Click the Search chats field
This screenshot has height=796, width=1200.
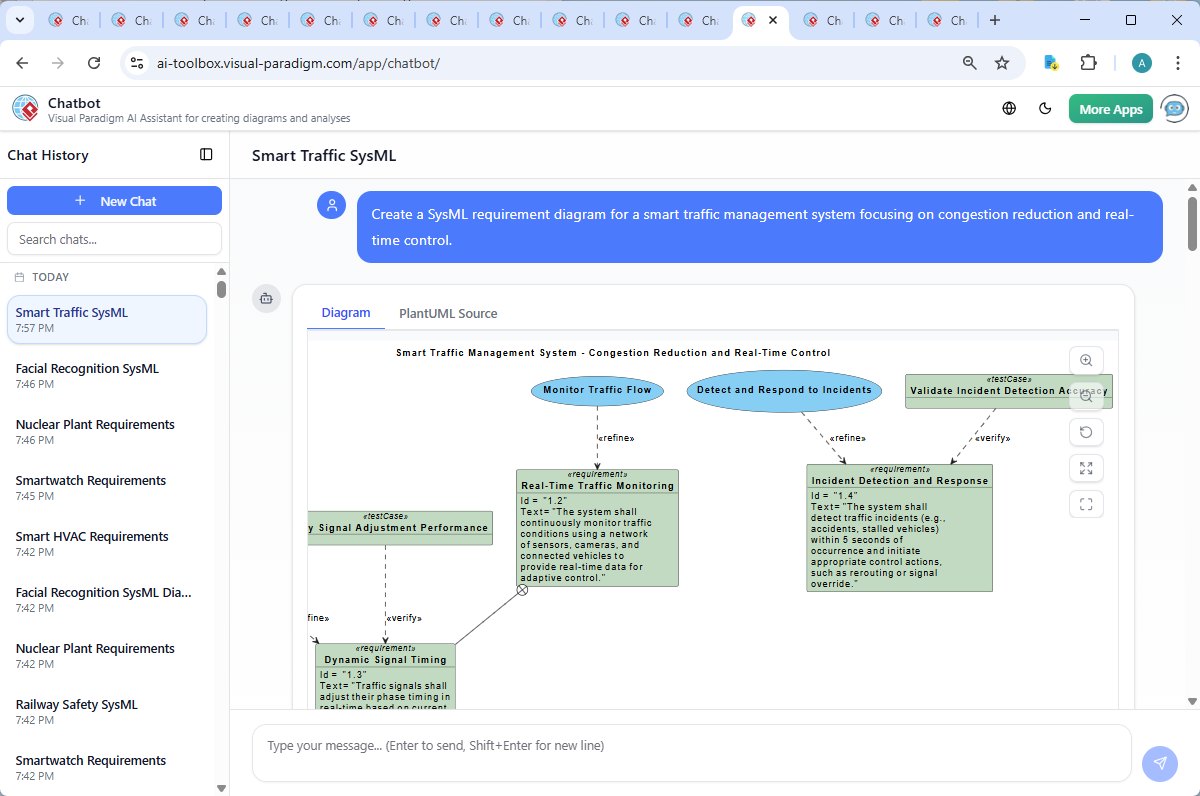[114, 238]
